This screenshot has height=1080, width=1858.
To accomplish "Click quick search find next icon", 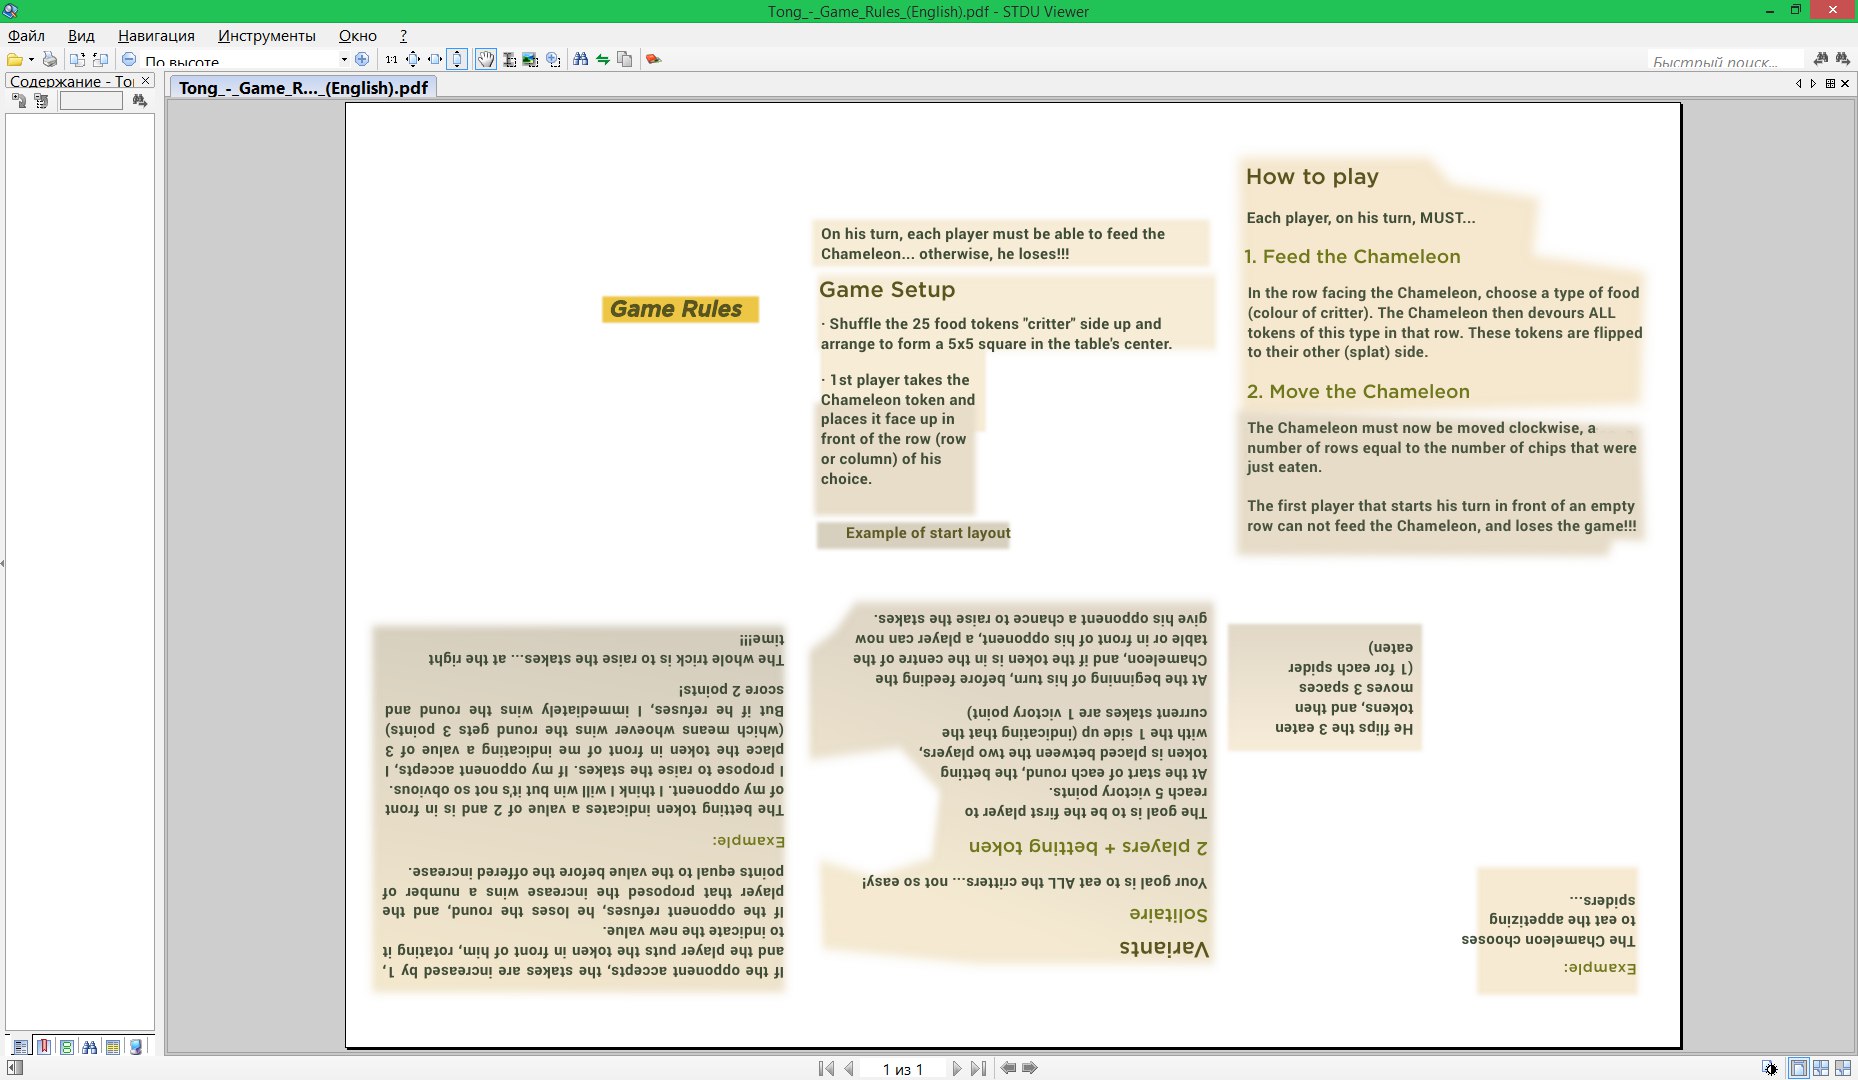I will (1842, 60).
